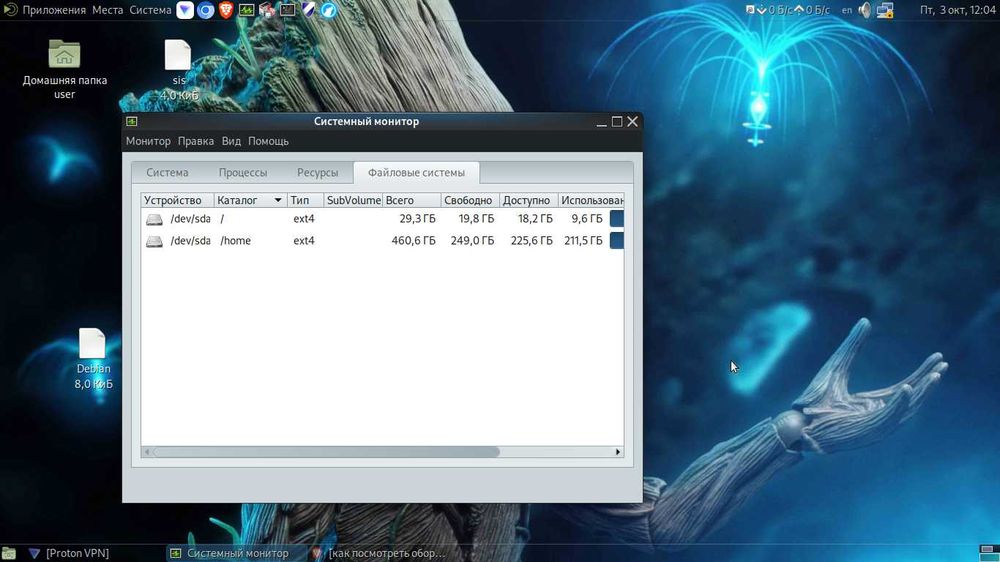Switch to the Brave browser window in taskbar
The width and height of the screenshot is (1000, 562).
click(378, 553)
